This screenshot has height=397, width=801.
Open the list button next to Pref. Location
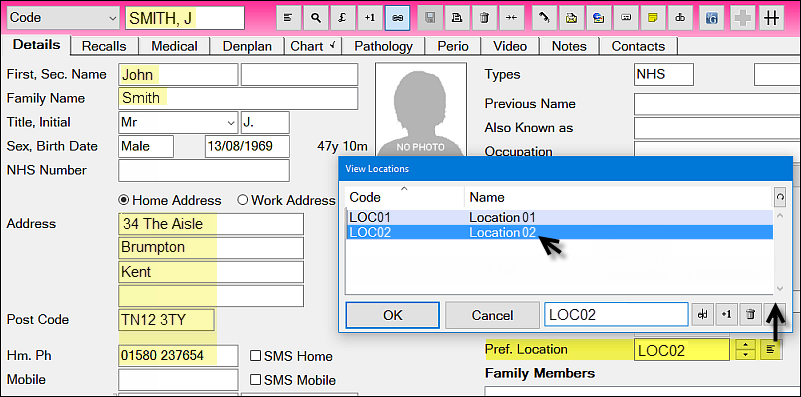tap(771, 349)
